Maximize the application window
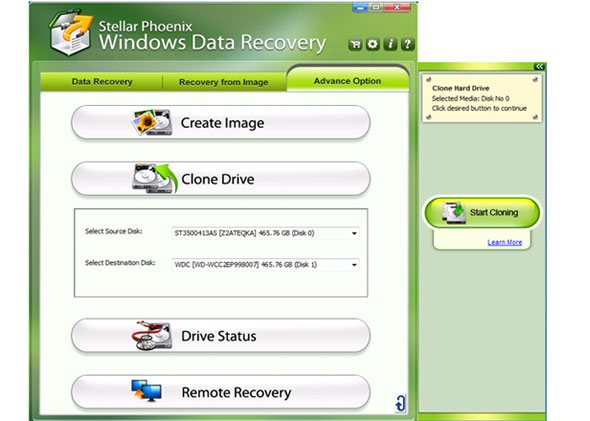The width and height of the screenshot is (590, 421). tap(376, 8)
